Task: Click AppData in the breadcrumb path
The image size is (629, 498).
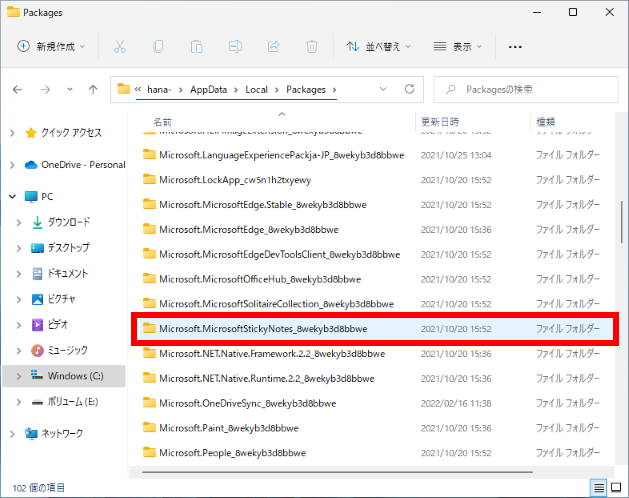Action: coord(209,89)
